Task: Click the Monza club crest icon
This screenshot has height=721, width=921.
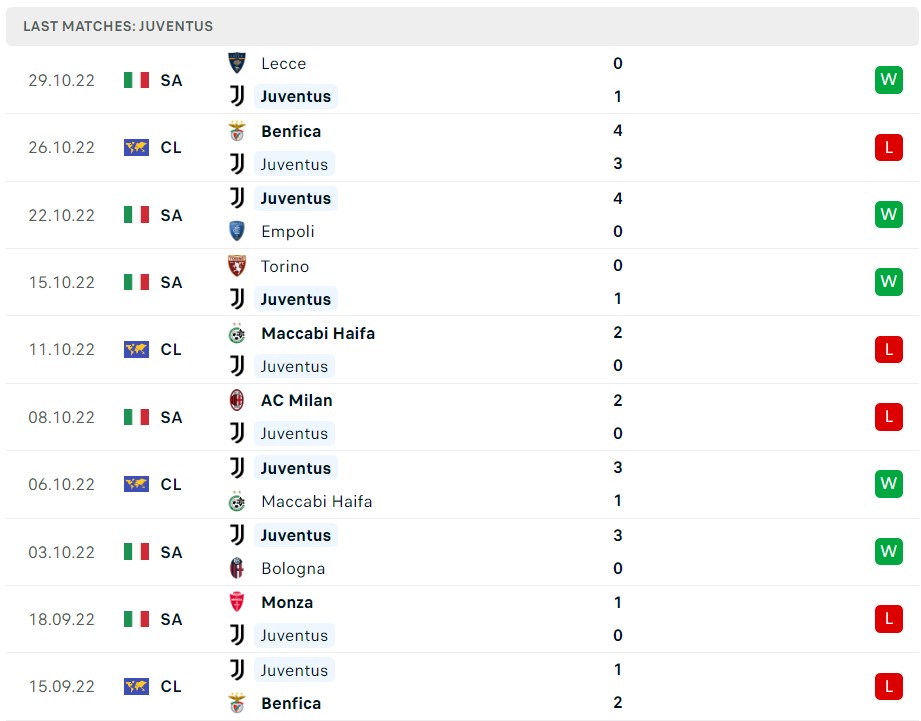Action: coord(239,602)
